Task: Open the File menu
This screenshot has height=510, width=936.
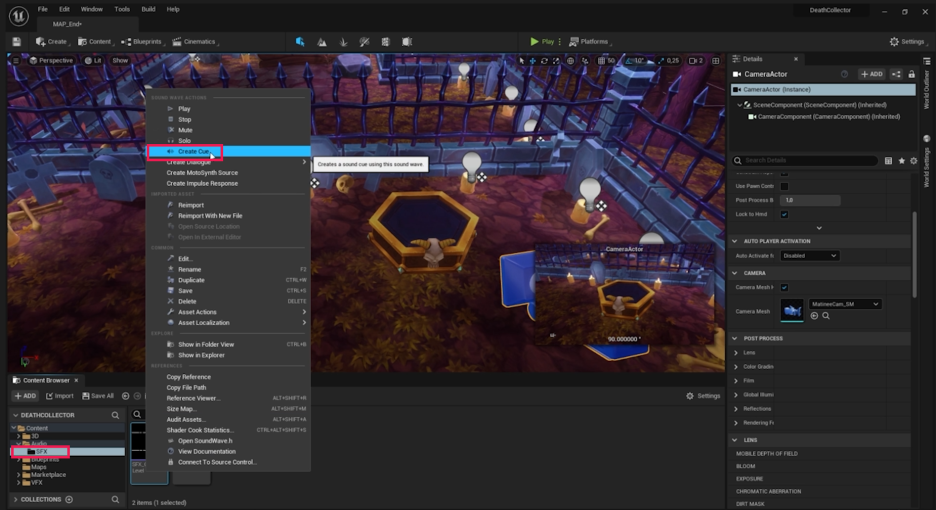Action: click(x=43, y=9)
